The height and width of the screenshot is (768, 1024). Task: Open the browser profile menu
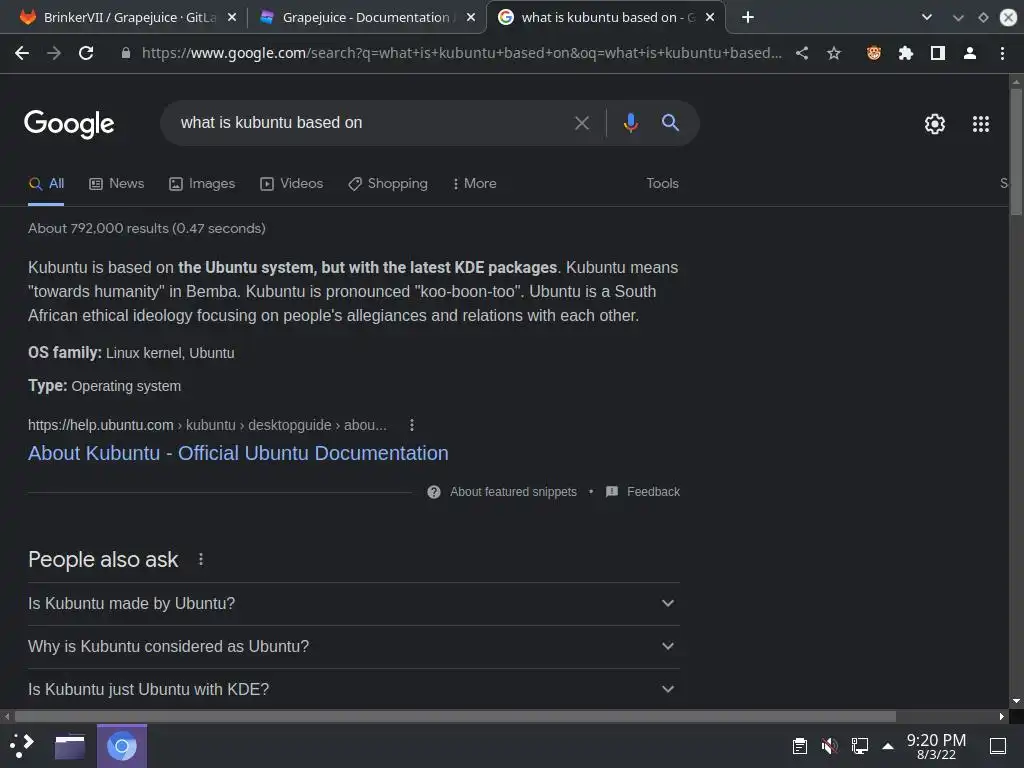[970, 53]
